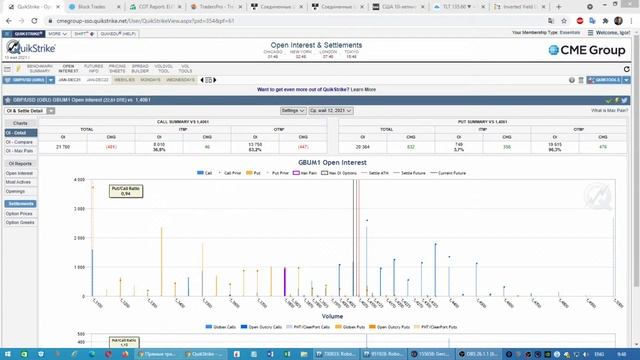
Task: Select the Weeklies expiration tab
Action: 124,80
